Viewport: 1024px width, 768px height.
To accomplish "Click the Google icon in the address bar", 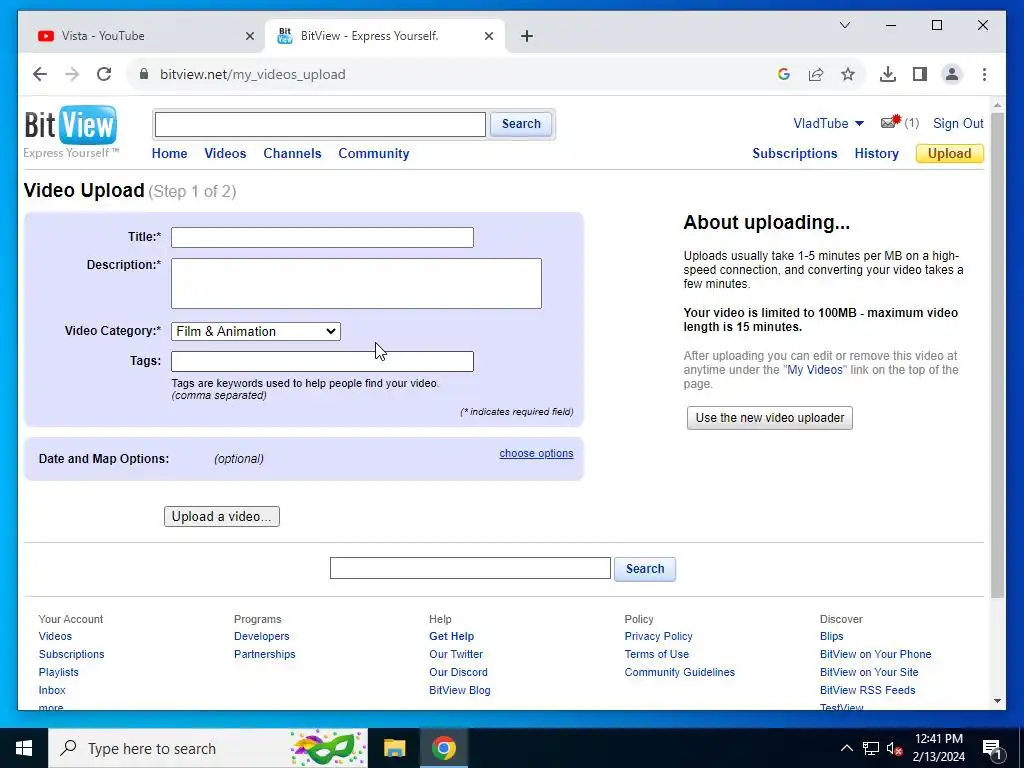I will pos(784,74).
